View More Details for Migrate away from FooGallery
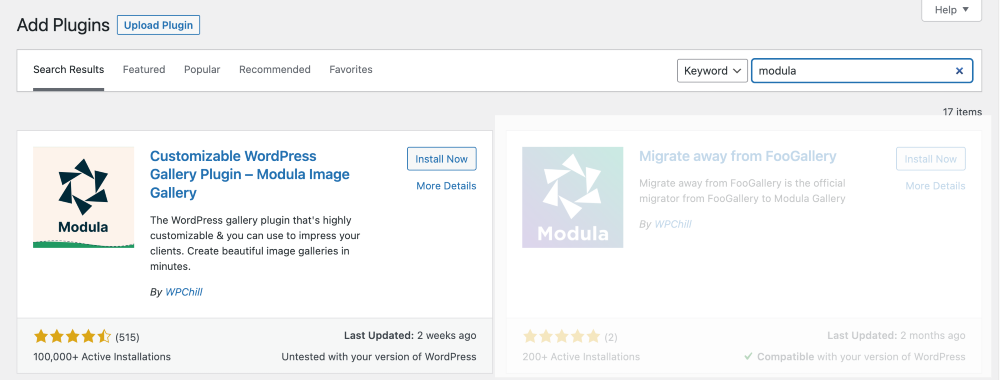Screen dimensions: 1000x380 pos(936,186)
